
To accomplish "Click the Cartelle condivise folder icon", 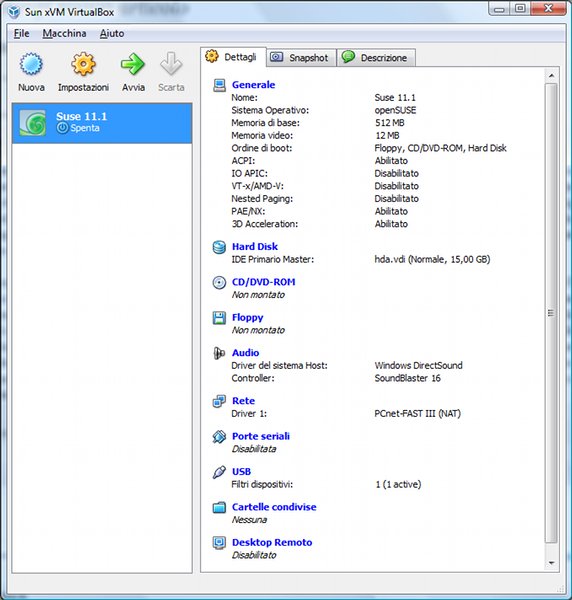I will [219, 507].
